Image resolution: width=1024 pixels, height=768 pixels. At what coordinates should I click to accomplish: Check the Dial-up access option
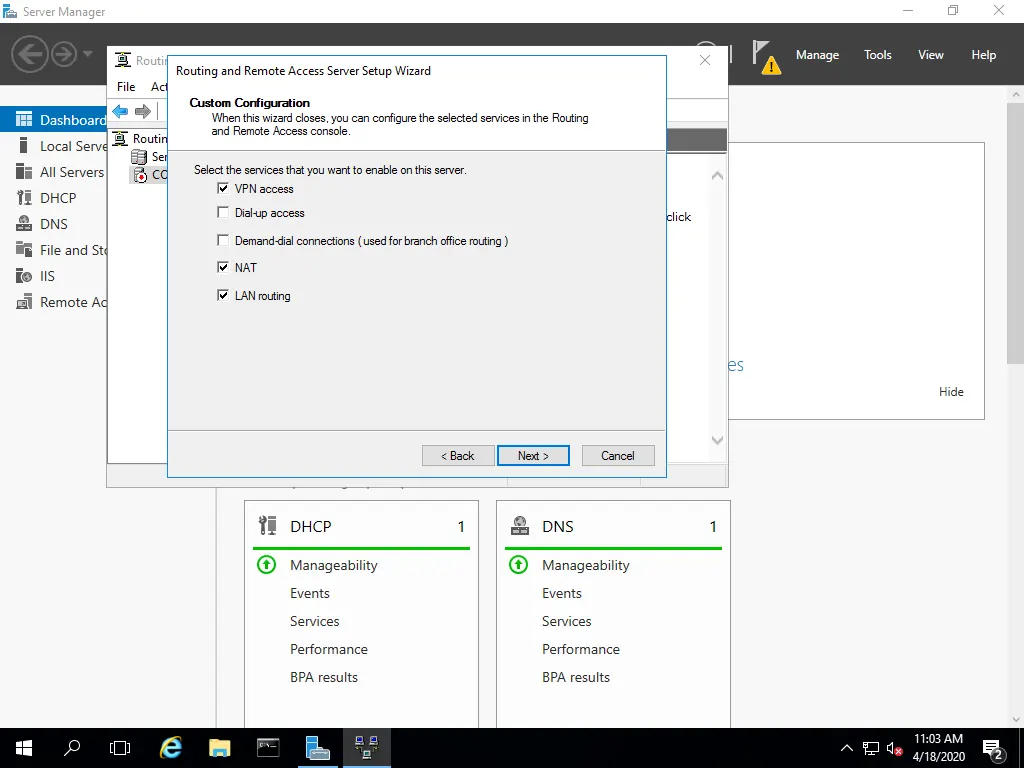pos(223,213)
